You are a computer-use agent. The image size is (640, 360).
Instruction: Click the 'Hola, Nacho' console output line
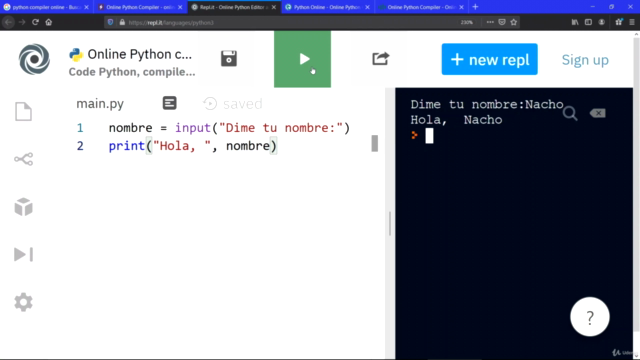(456, 120)
